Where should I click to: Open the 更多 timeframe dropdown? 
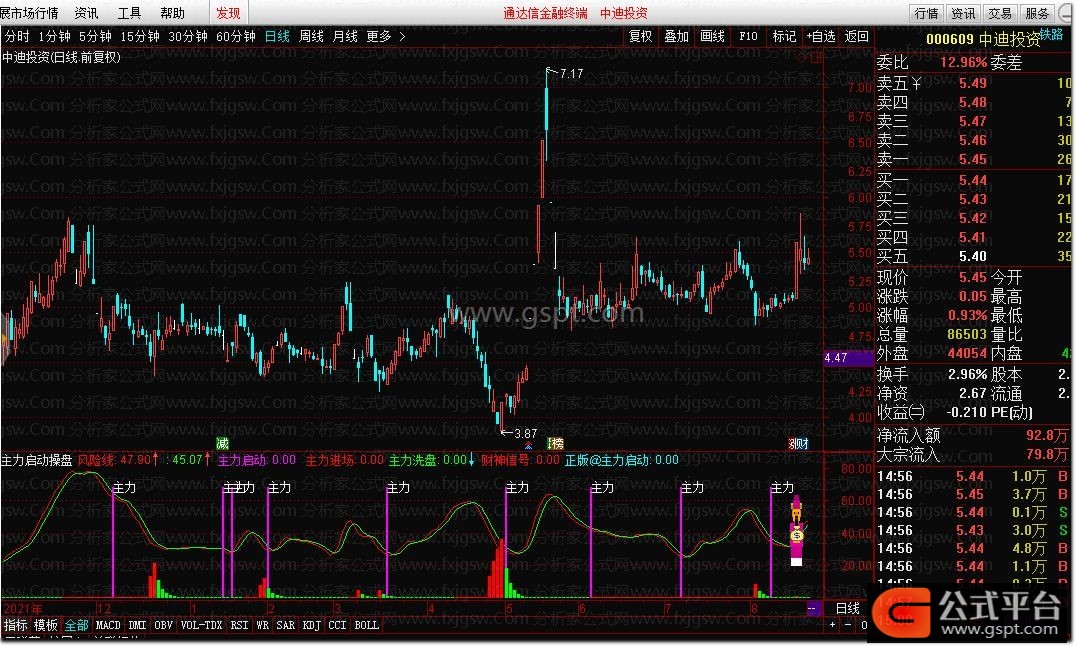point(378,36)
